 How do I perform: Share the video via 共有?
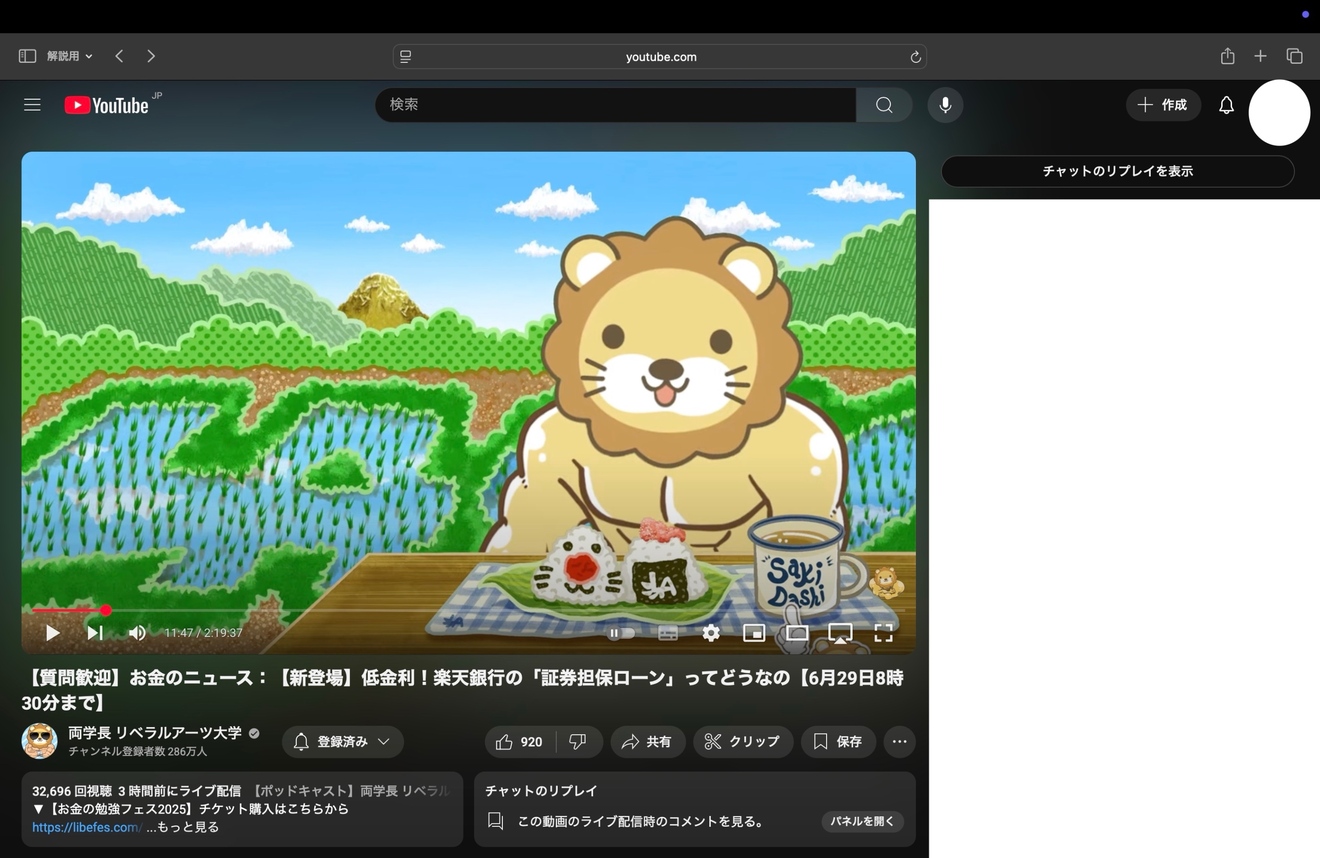tap(648, 741)
